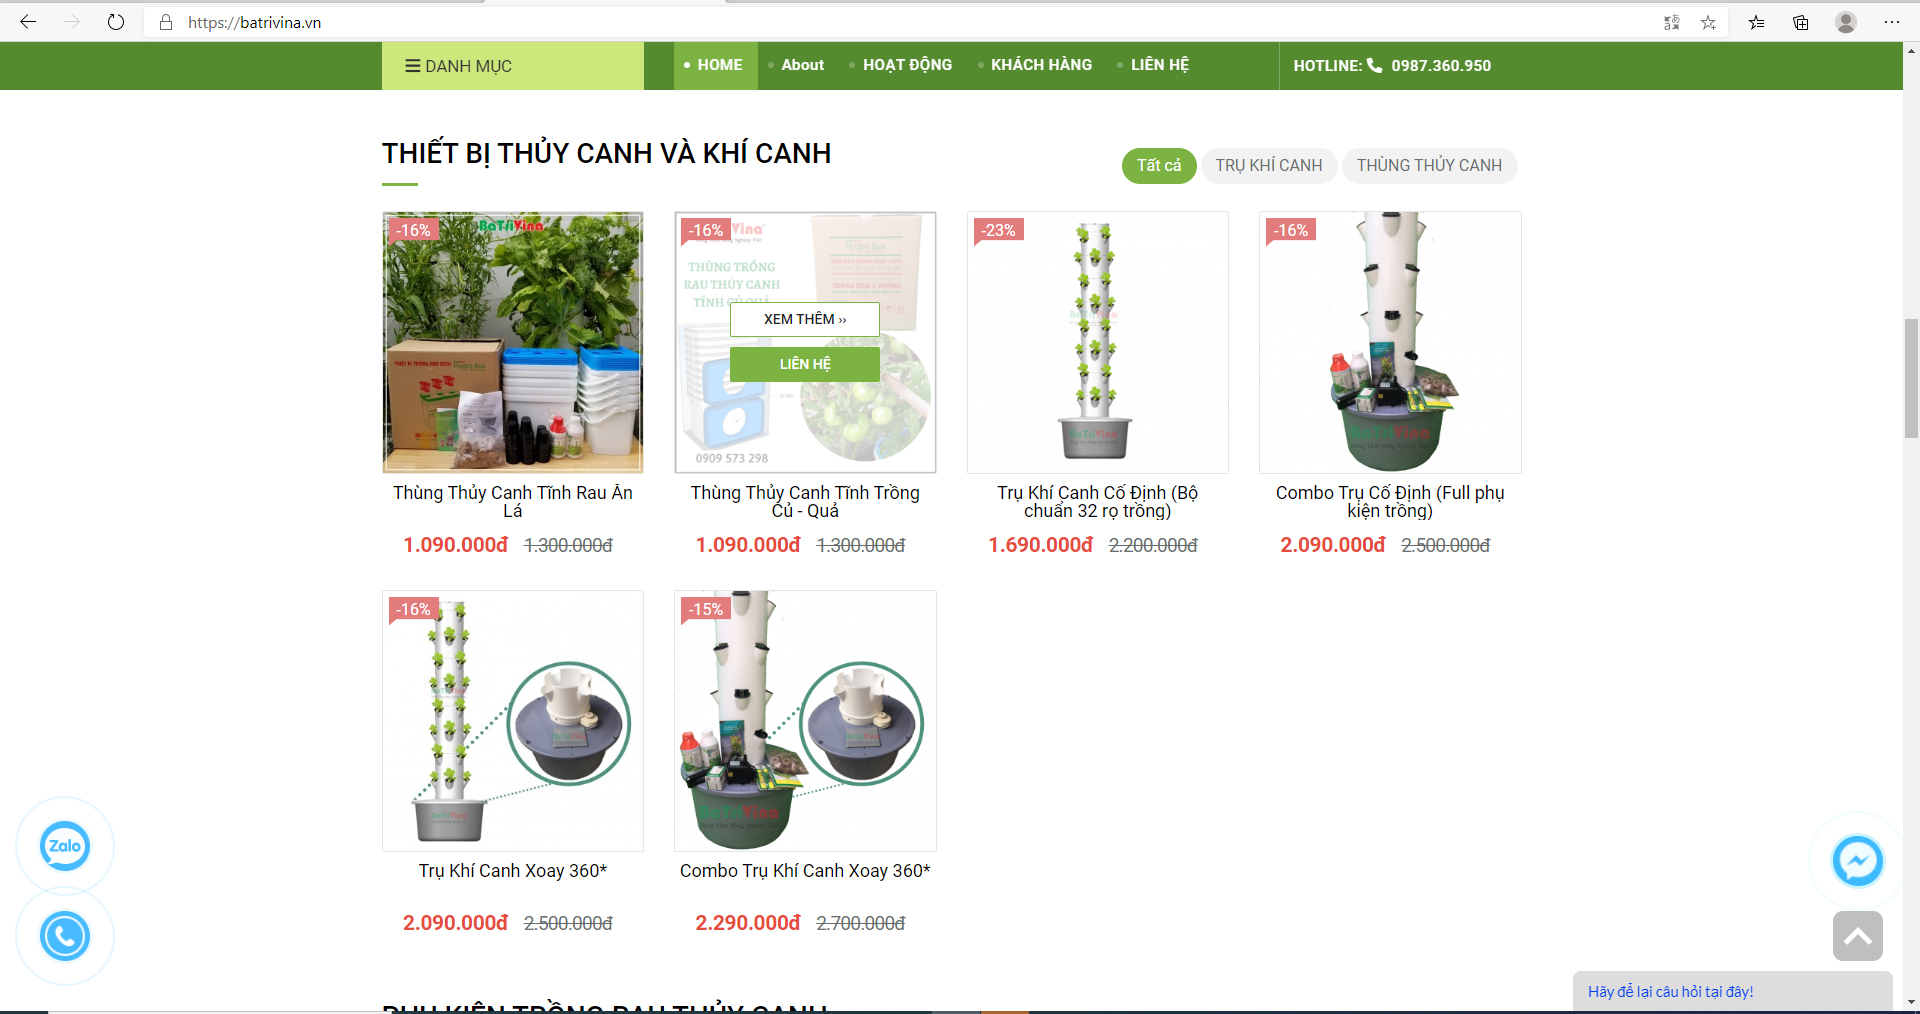Select the TRỤ KHÍ CANH filter tab
Image resolution: width=1920 pixels, height=1014 pixels.
[x=1269, y=165]
